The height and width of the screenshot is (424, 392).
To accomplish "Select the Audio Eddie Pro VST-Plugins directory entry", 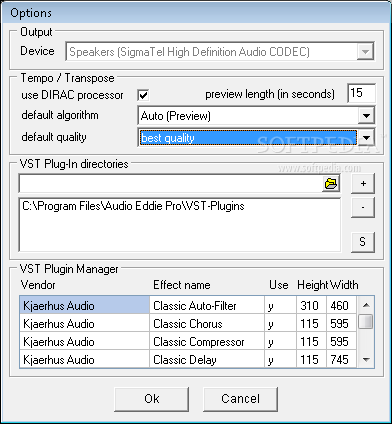I will coord(133,206).
